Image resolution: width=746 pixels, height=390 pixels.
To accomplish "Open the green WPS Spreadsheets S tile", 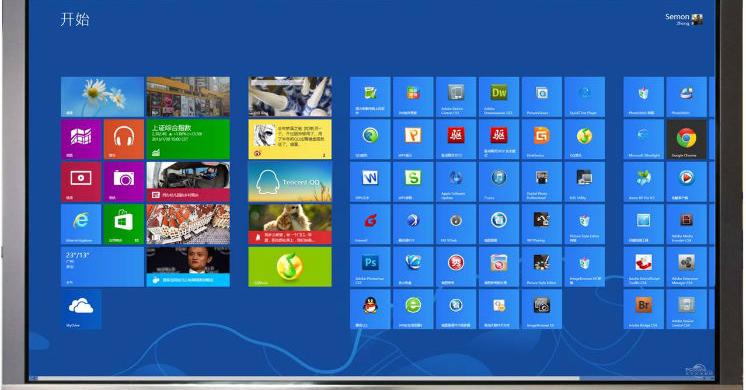I will pos(413,182).
